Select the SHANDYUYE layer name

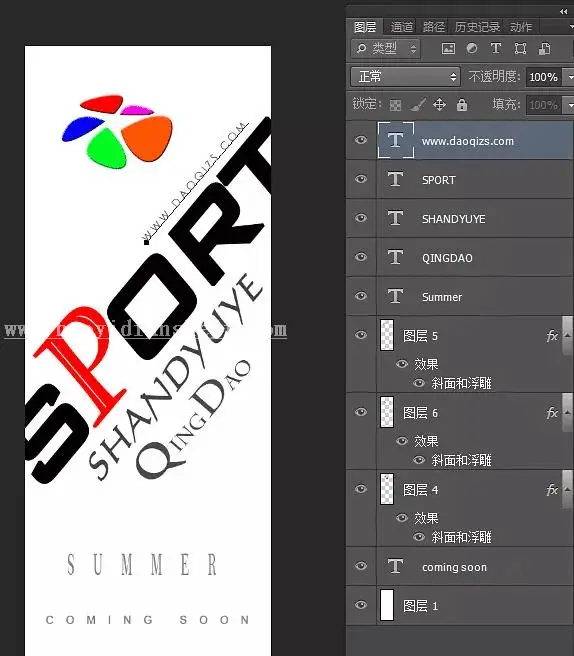pos(454,219)
